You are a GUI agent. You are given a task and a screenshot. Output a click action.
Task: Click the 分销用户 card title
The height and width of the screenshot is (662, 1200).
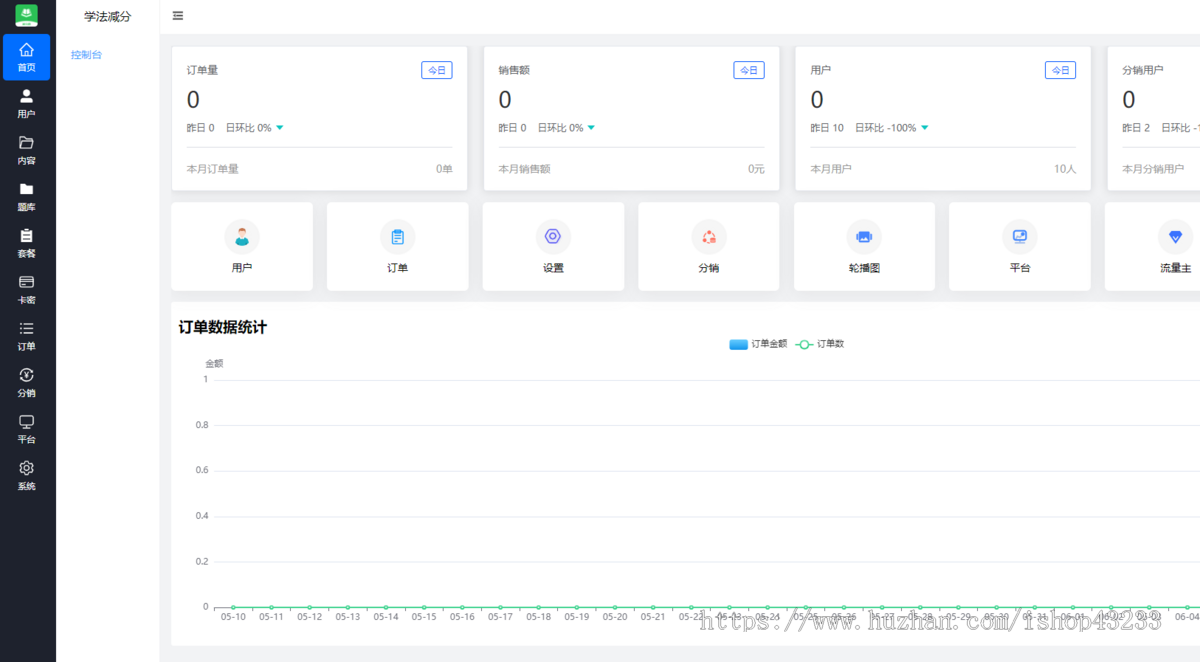(x=1143, y=70)
